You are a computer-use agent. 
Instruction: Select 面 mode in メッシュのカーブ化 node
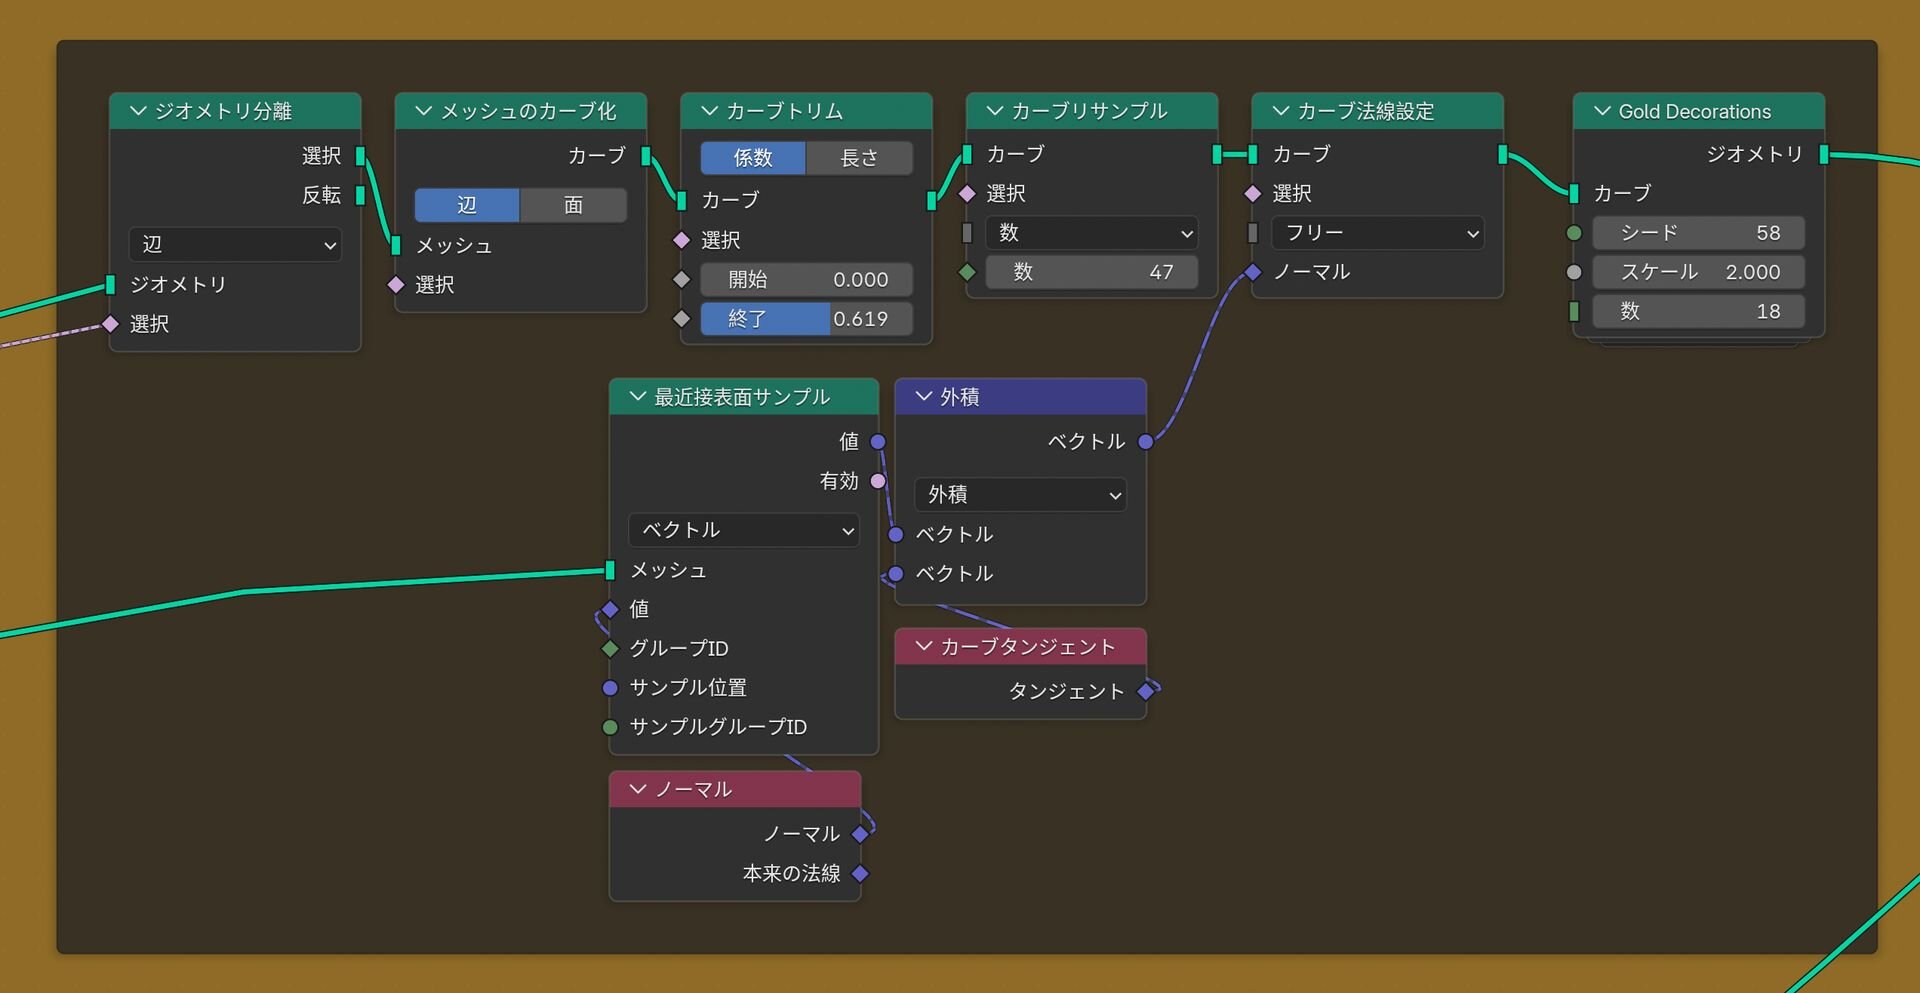[x=573, y=205]
